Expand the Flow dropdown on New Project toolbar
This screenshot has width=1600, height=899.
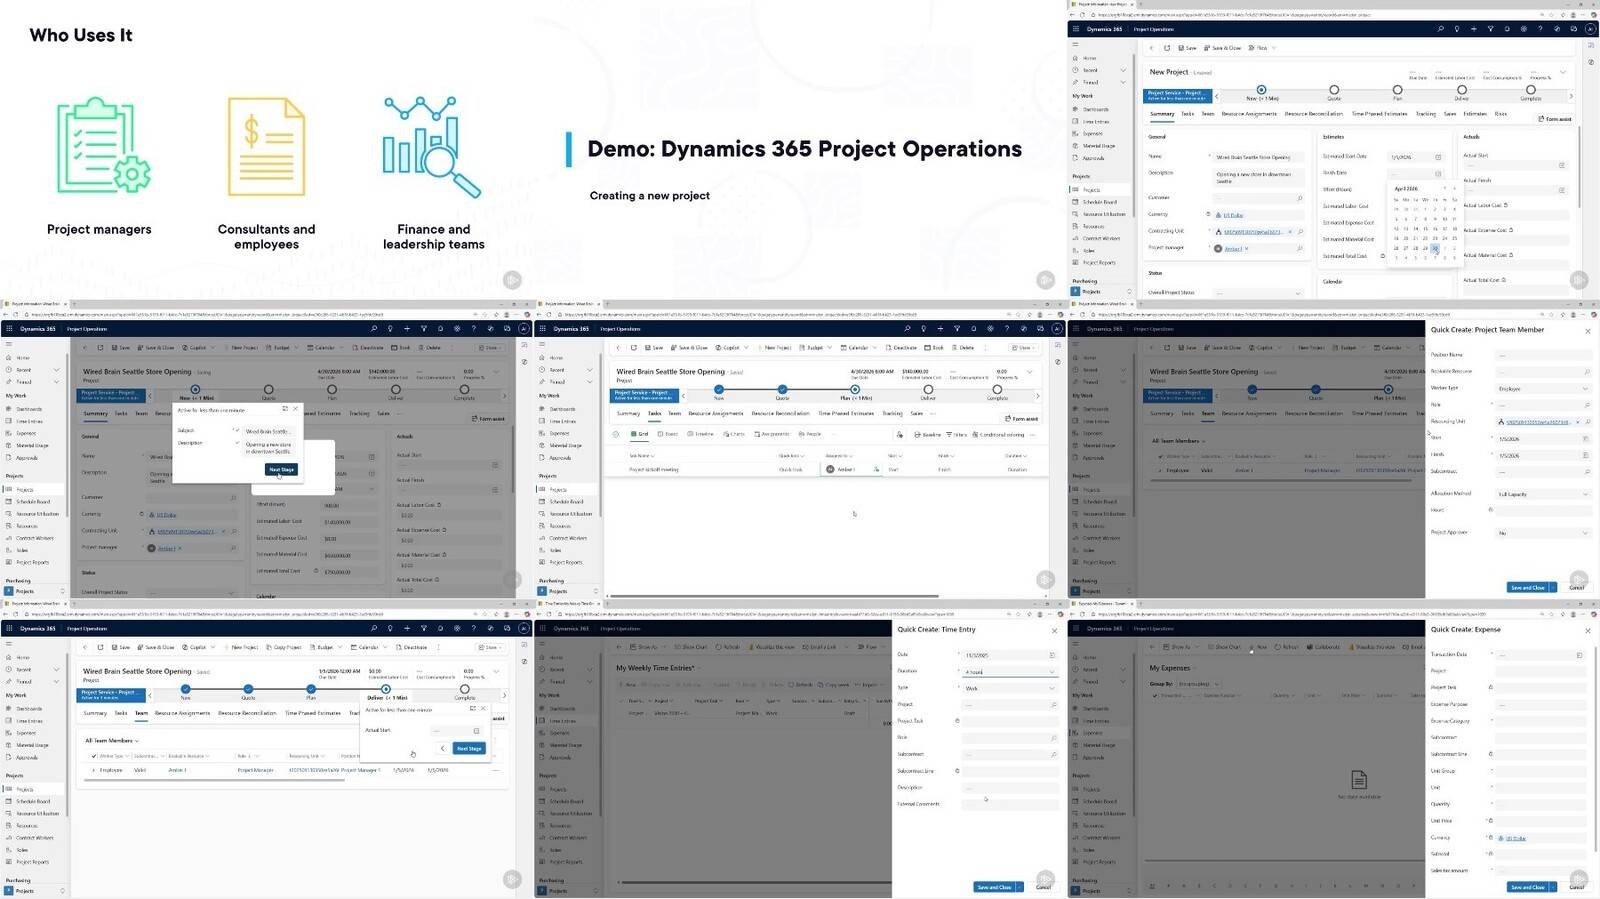pyautogui.click(x=1274, y=48)
